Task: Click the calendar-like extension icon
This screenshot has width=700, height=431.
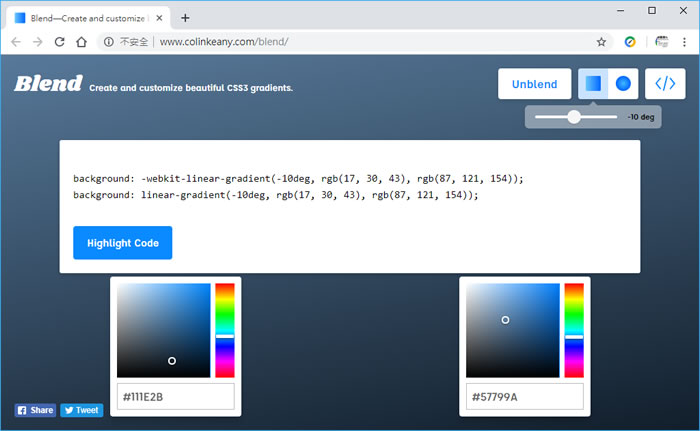Action: [662, 42]
